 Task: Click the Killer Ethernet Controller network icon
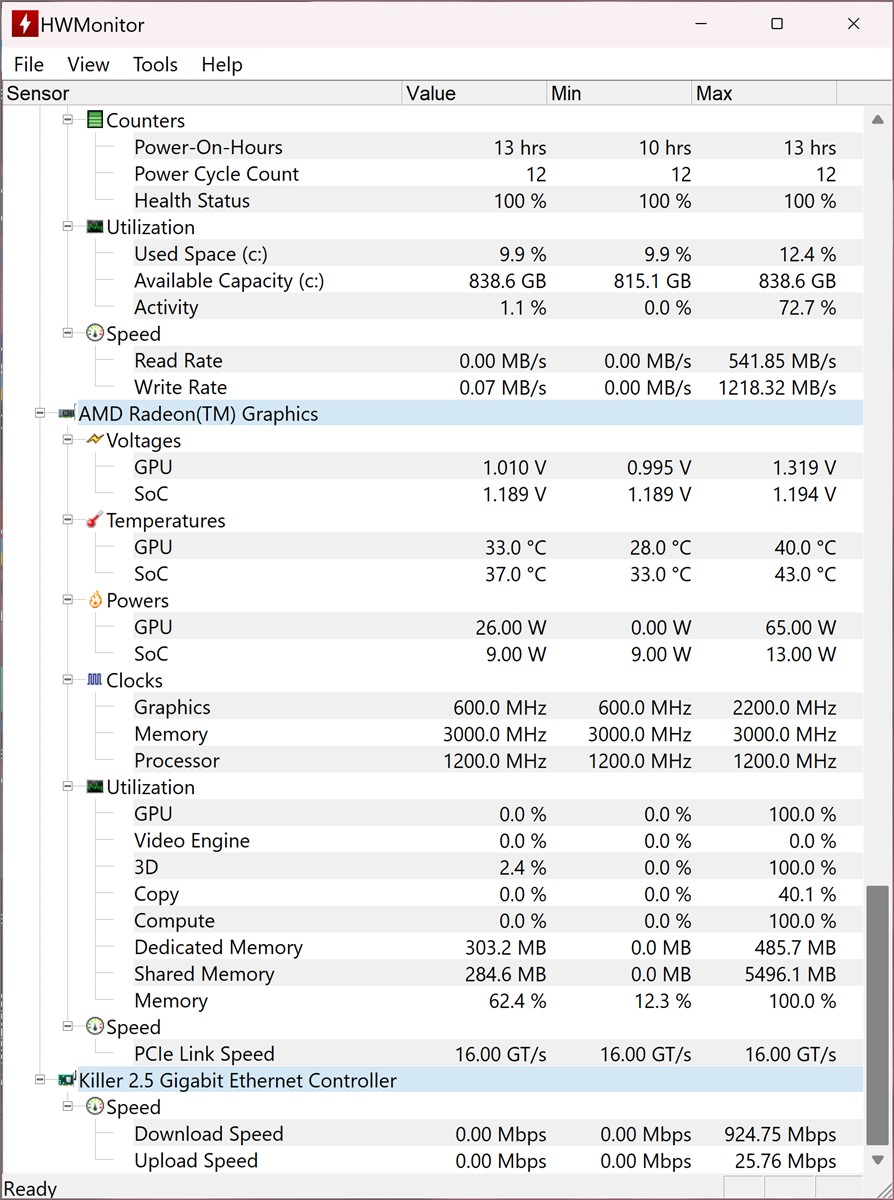click(x=67, y=1080)
